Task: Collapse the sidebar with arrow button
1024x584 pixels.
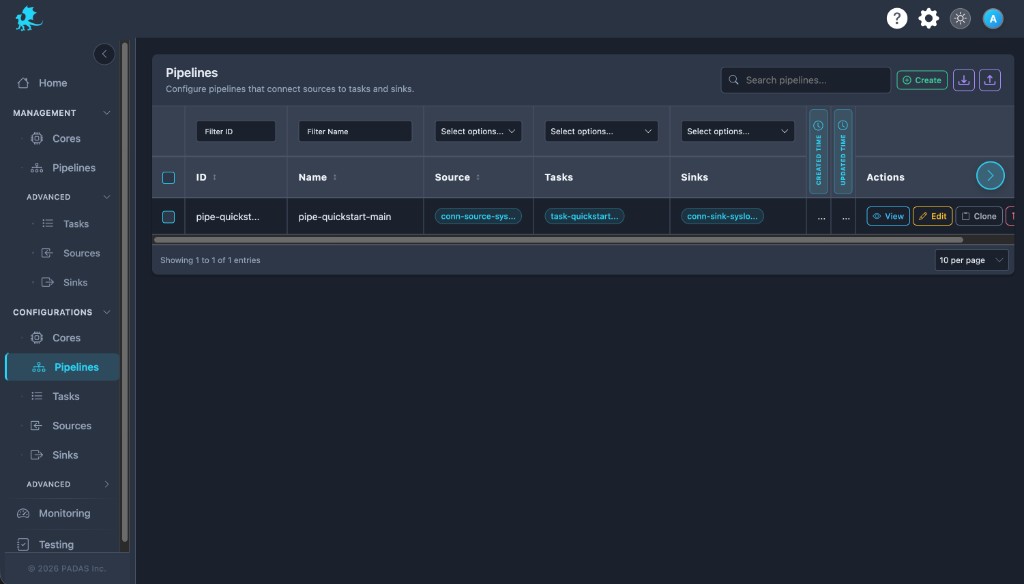Action: pos(104,54)
